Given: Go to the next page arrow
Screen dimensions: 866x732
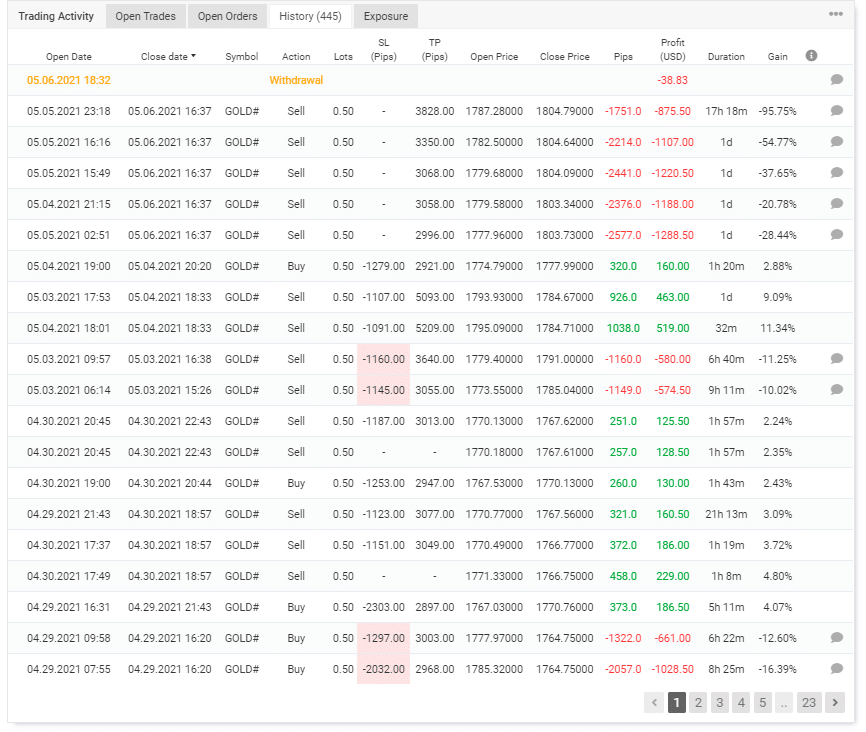Looking at the screenshot, I should [x=835, y=703].
